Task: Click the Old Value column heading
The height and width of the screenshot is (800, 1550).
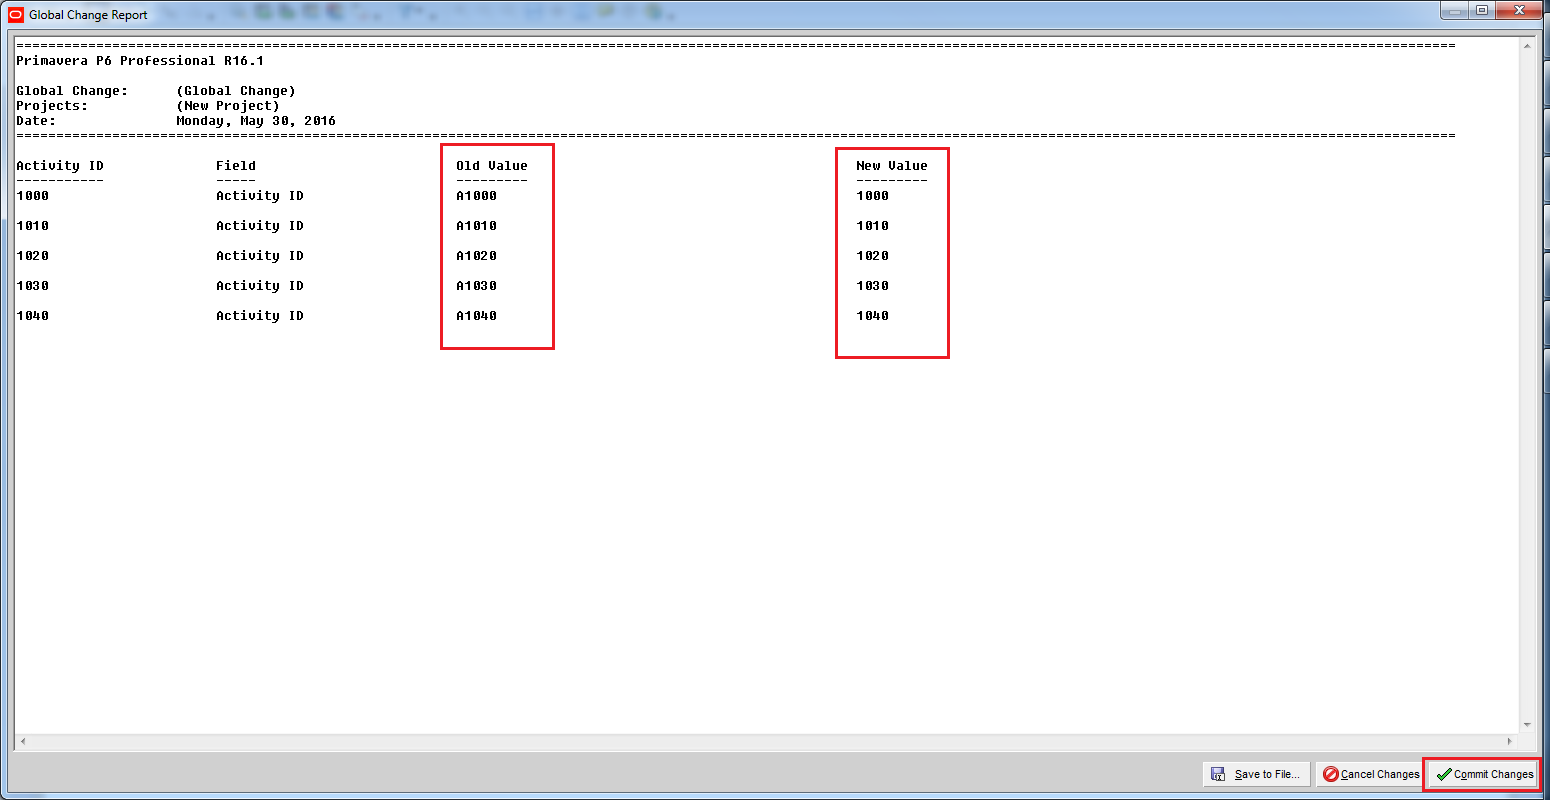Action: (x=491, y=166)
